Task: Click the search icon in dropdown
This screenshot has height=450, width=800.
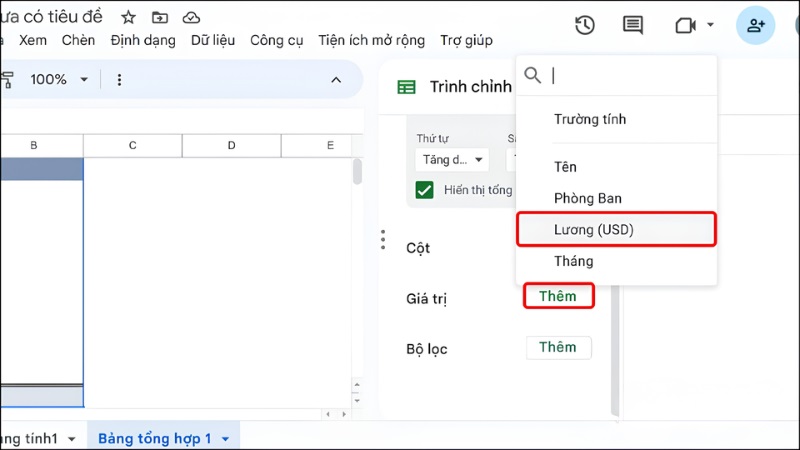Action: (x=533, y=75)
